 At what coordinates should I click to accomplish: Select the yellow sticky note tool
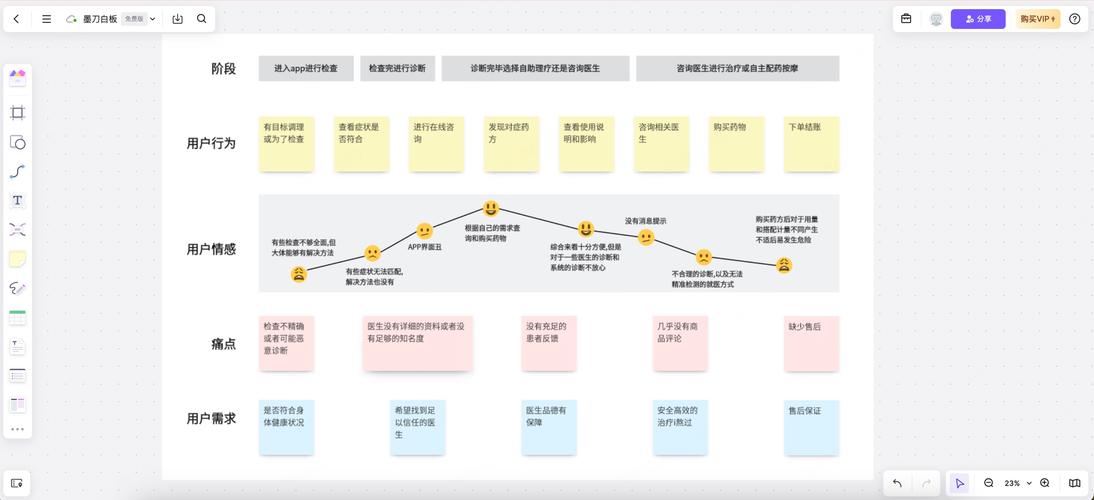[x=17, y=259]
